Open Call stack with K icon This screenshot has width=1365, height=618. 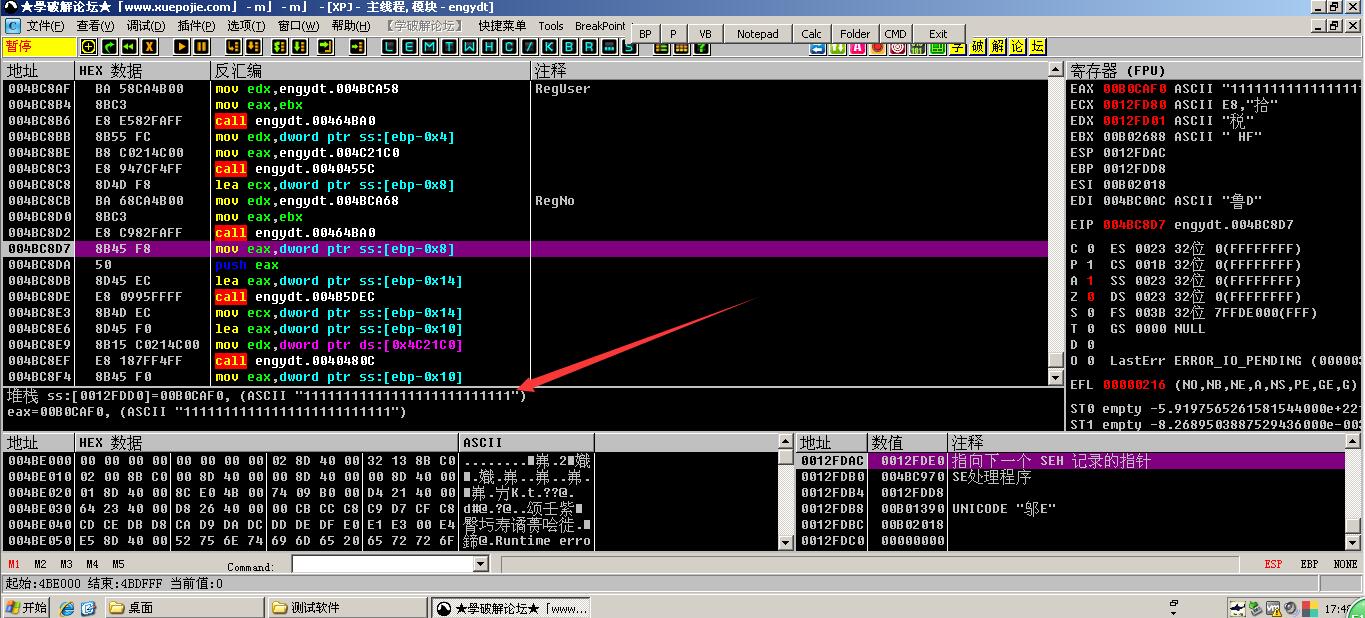549,46
